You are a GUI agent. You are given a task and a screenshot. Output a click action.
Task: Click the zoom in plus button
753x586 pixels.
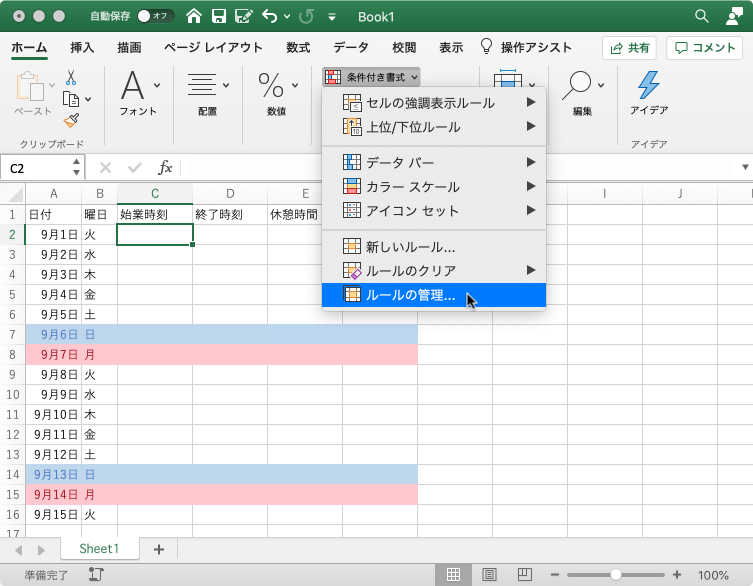click(677, 574)
